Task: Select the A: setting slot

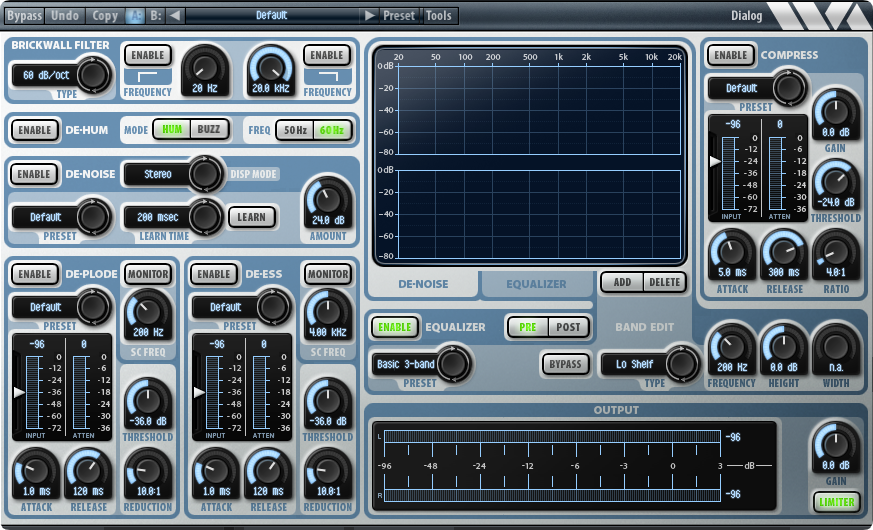Action: click(135, 16)
